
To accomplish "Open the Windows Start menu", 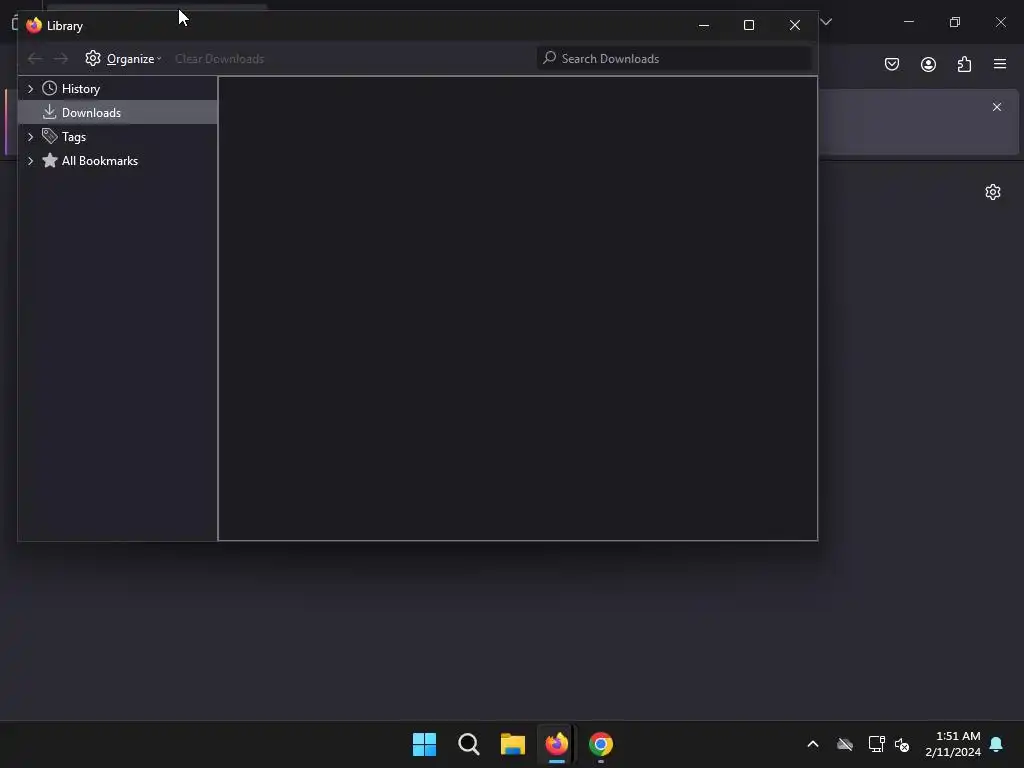I will [x=424, y=744].
